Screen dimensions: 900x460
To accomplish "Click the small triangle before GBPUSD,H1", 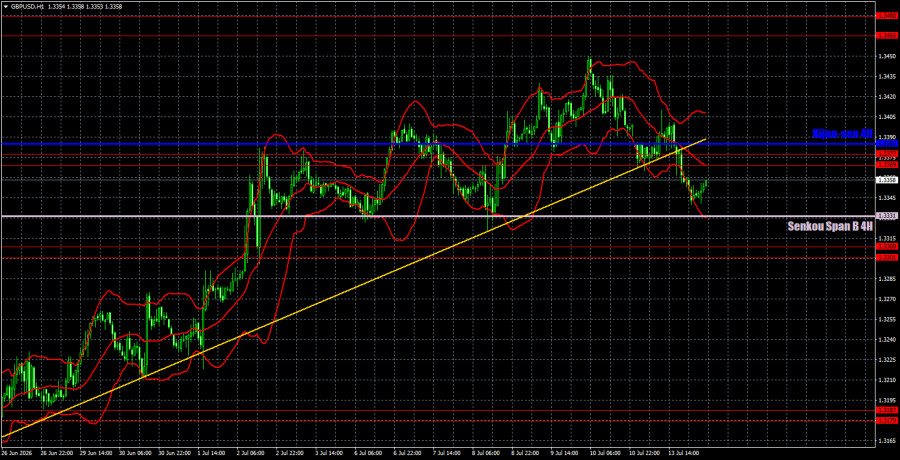I will [5, 6].
